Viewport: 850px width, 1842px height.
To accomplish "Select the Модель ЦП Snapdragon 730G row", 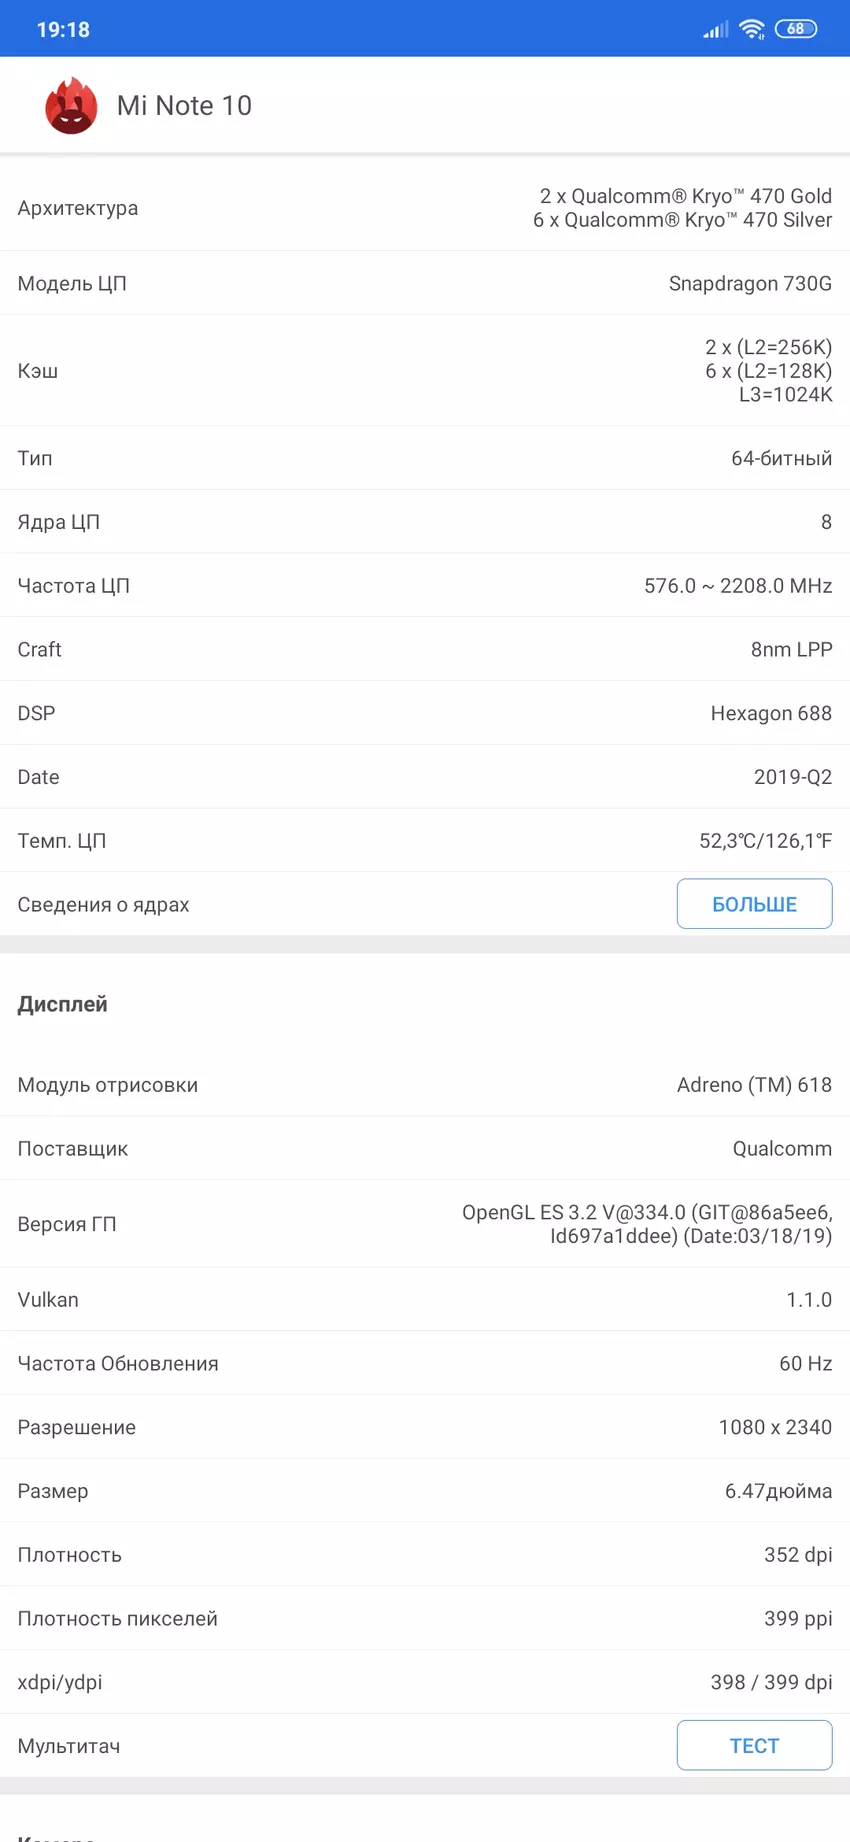I will [425, 284].
